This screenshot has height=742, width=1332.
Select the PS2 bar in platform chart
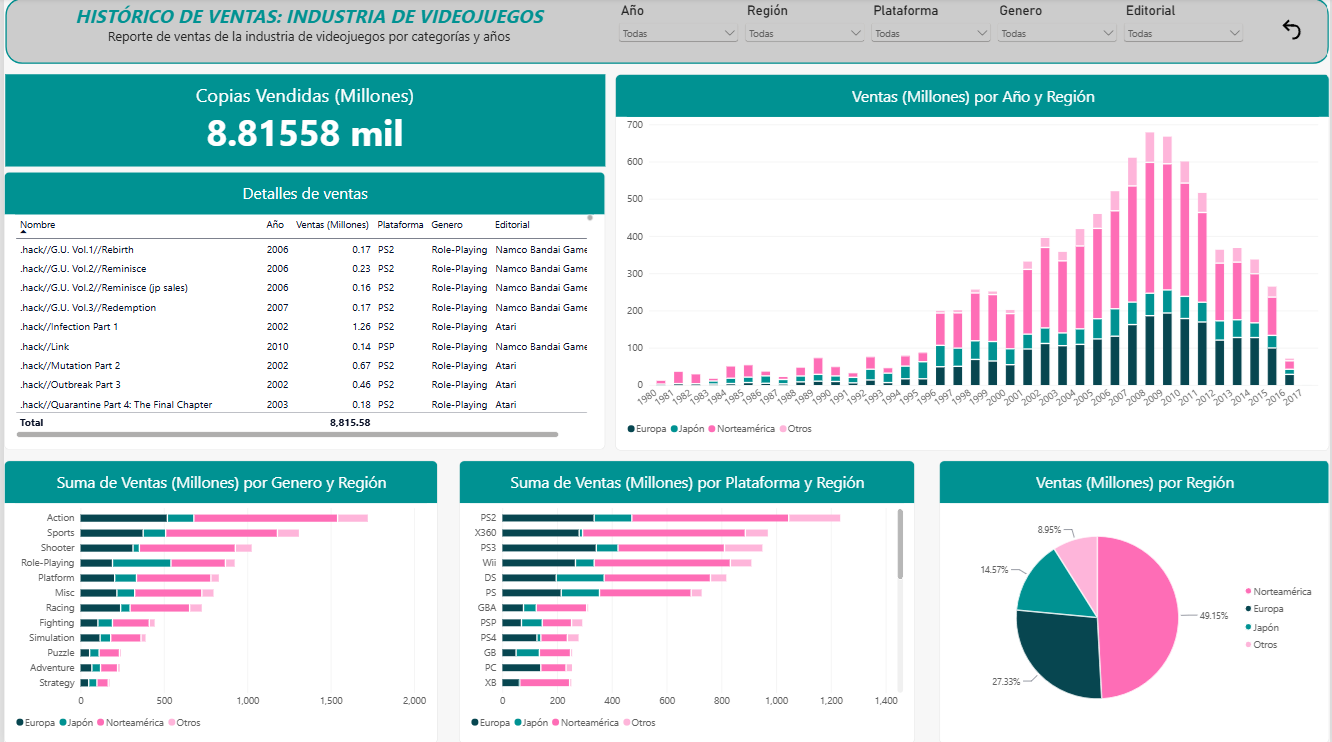pyautogui.click(x=671, y=518)
